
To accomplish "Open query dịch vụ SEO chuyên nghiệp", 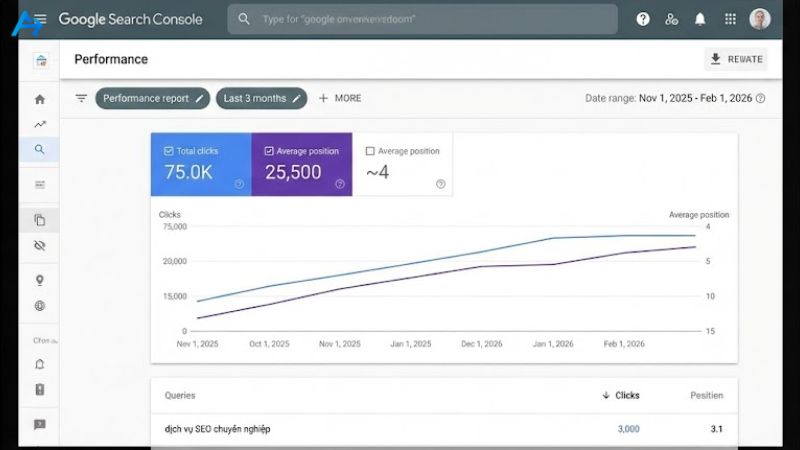I will click(x=217, y=429).
